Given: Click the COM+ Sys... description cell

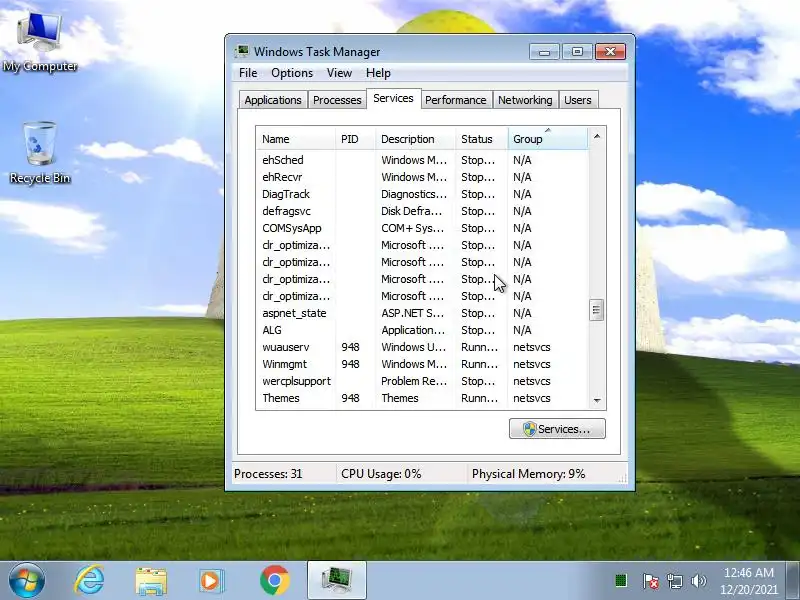Looking at the screenshot, I should tap(413, 228).
